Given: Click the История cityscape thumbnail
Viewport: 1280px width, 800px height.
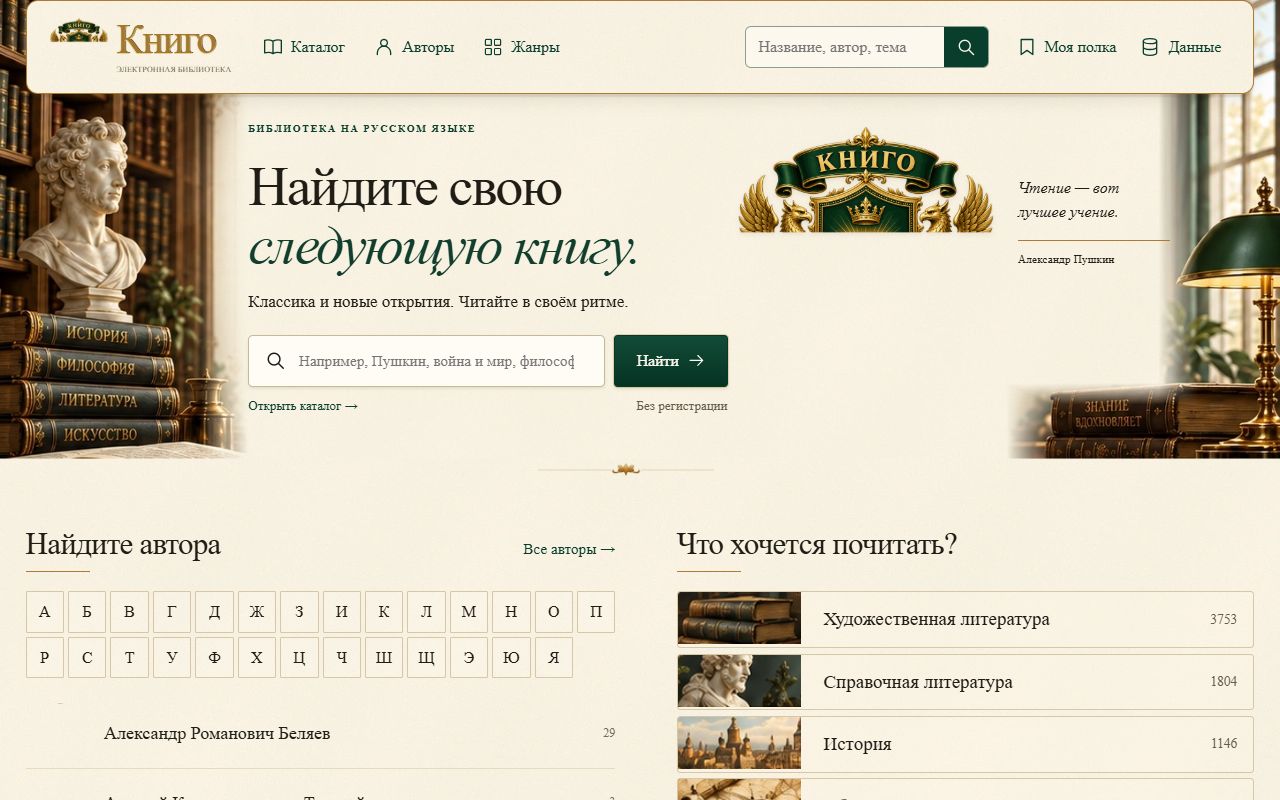Looking at the screenshot, I should (740, 744).
